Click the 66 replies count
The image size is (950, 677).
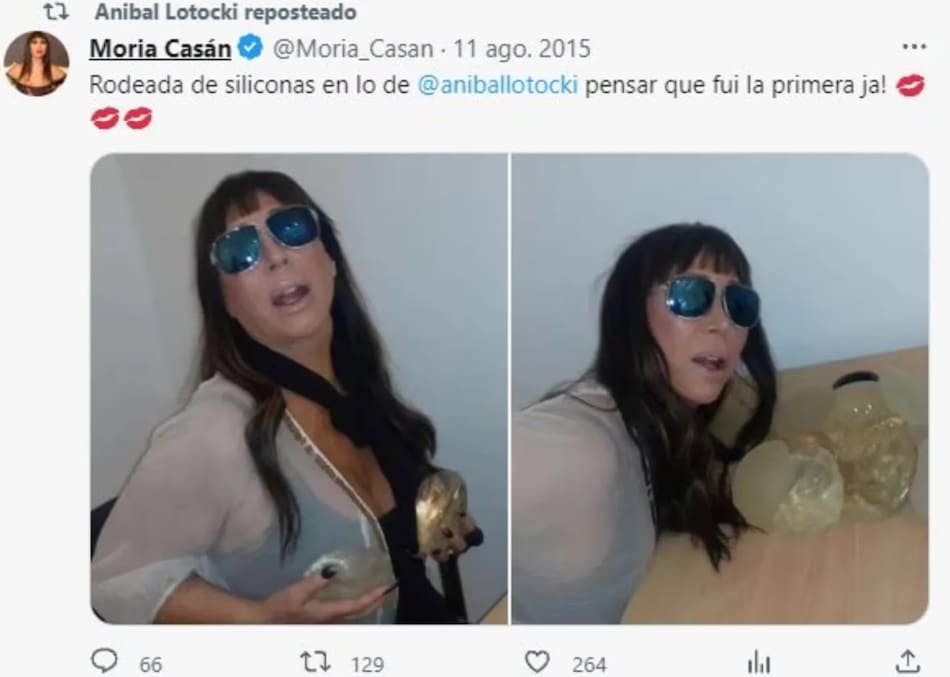click(151, 665)
